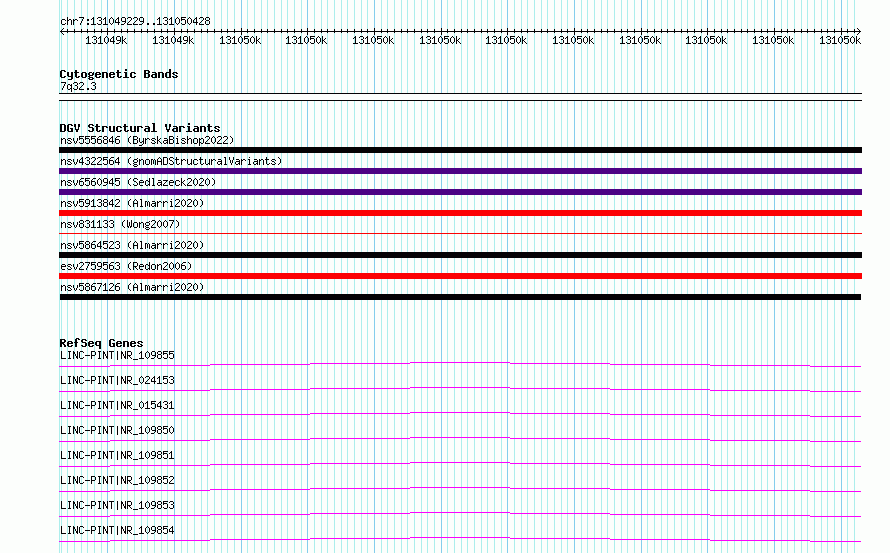Click the first 131049k ruler tick label
Viewport: 890px width, 553px height.
point(106,40)
